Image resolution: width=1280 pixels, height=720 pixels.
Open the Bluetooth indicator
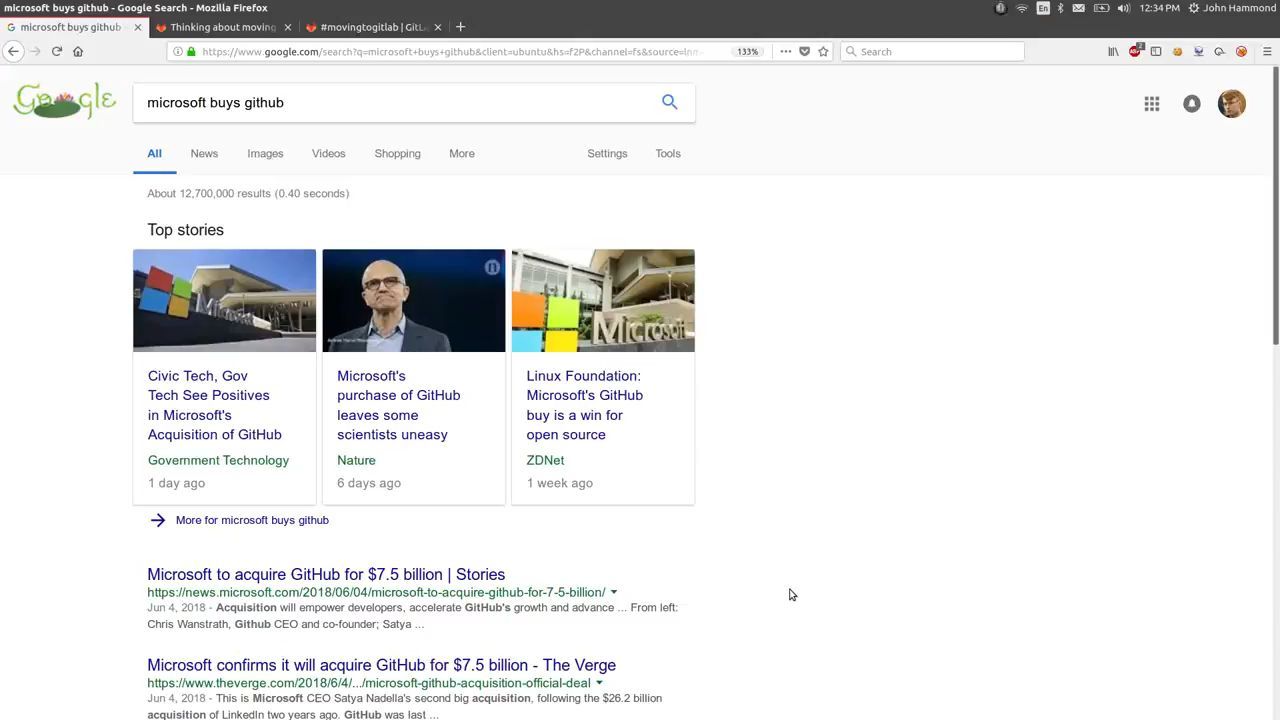tap(1061, 8)
